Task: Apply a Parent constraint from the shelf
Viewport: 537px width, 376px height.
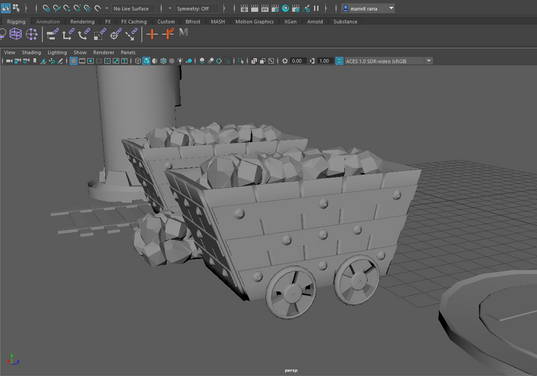Action: (52, 34)
